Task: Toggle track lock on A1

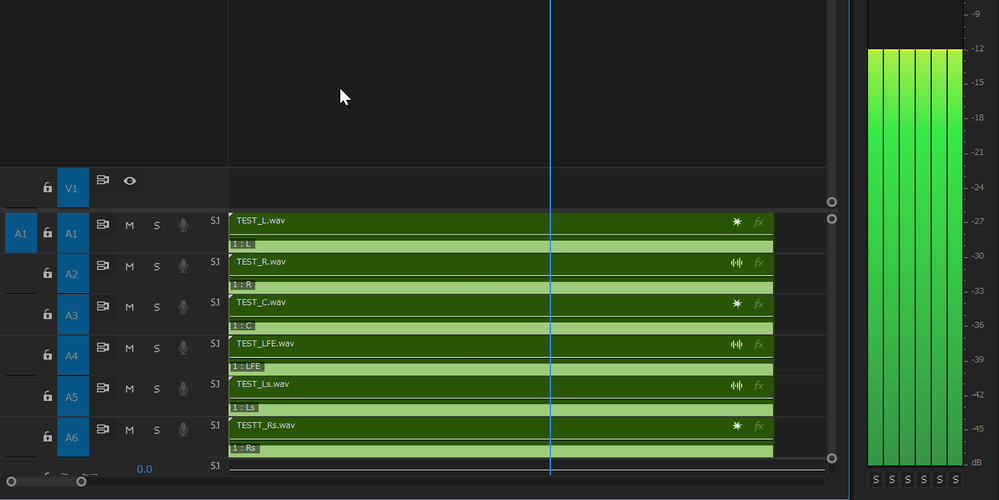Action: (x=47, y=233)
